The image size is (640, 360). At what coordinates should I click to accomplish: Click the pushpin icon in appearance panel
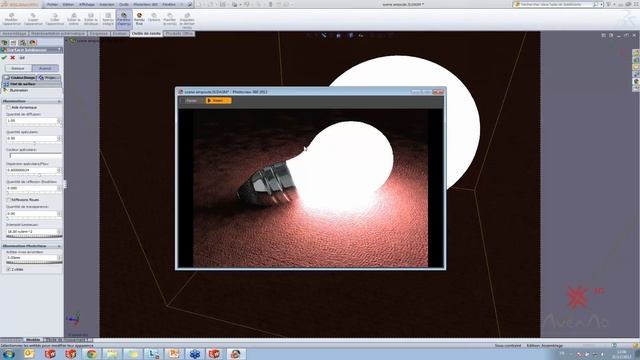(22, 58)
